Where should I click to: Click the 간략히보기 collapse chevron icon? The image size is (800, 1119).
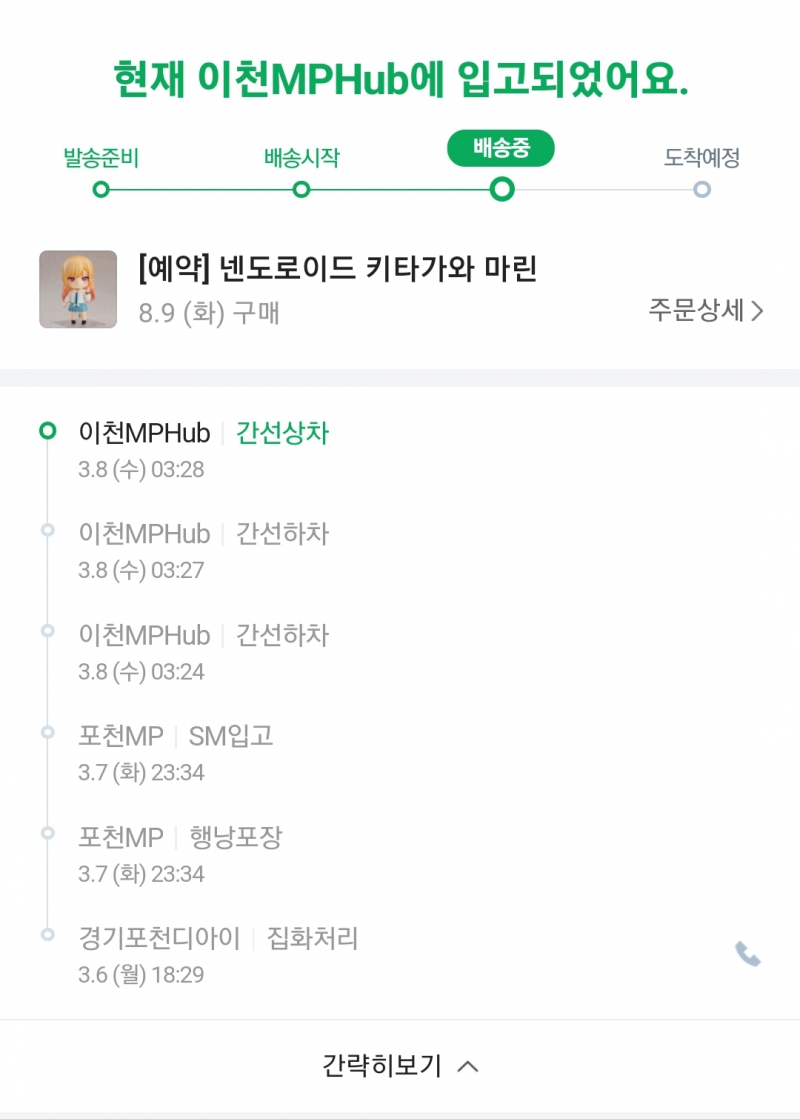click(x=467, y=1066)
